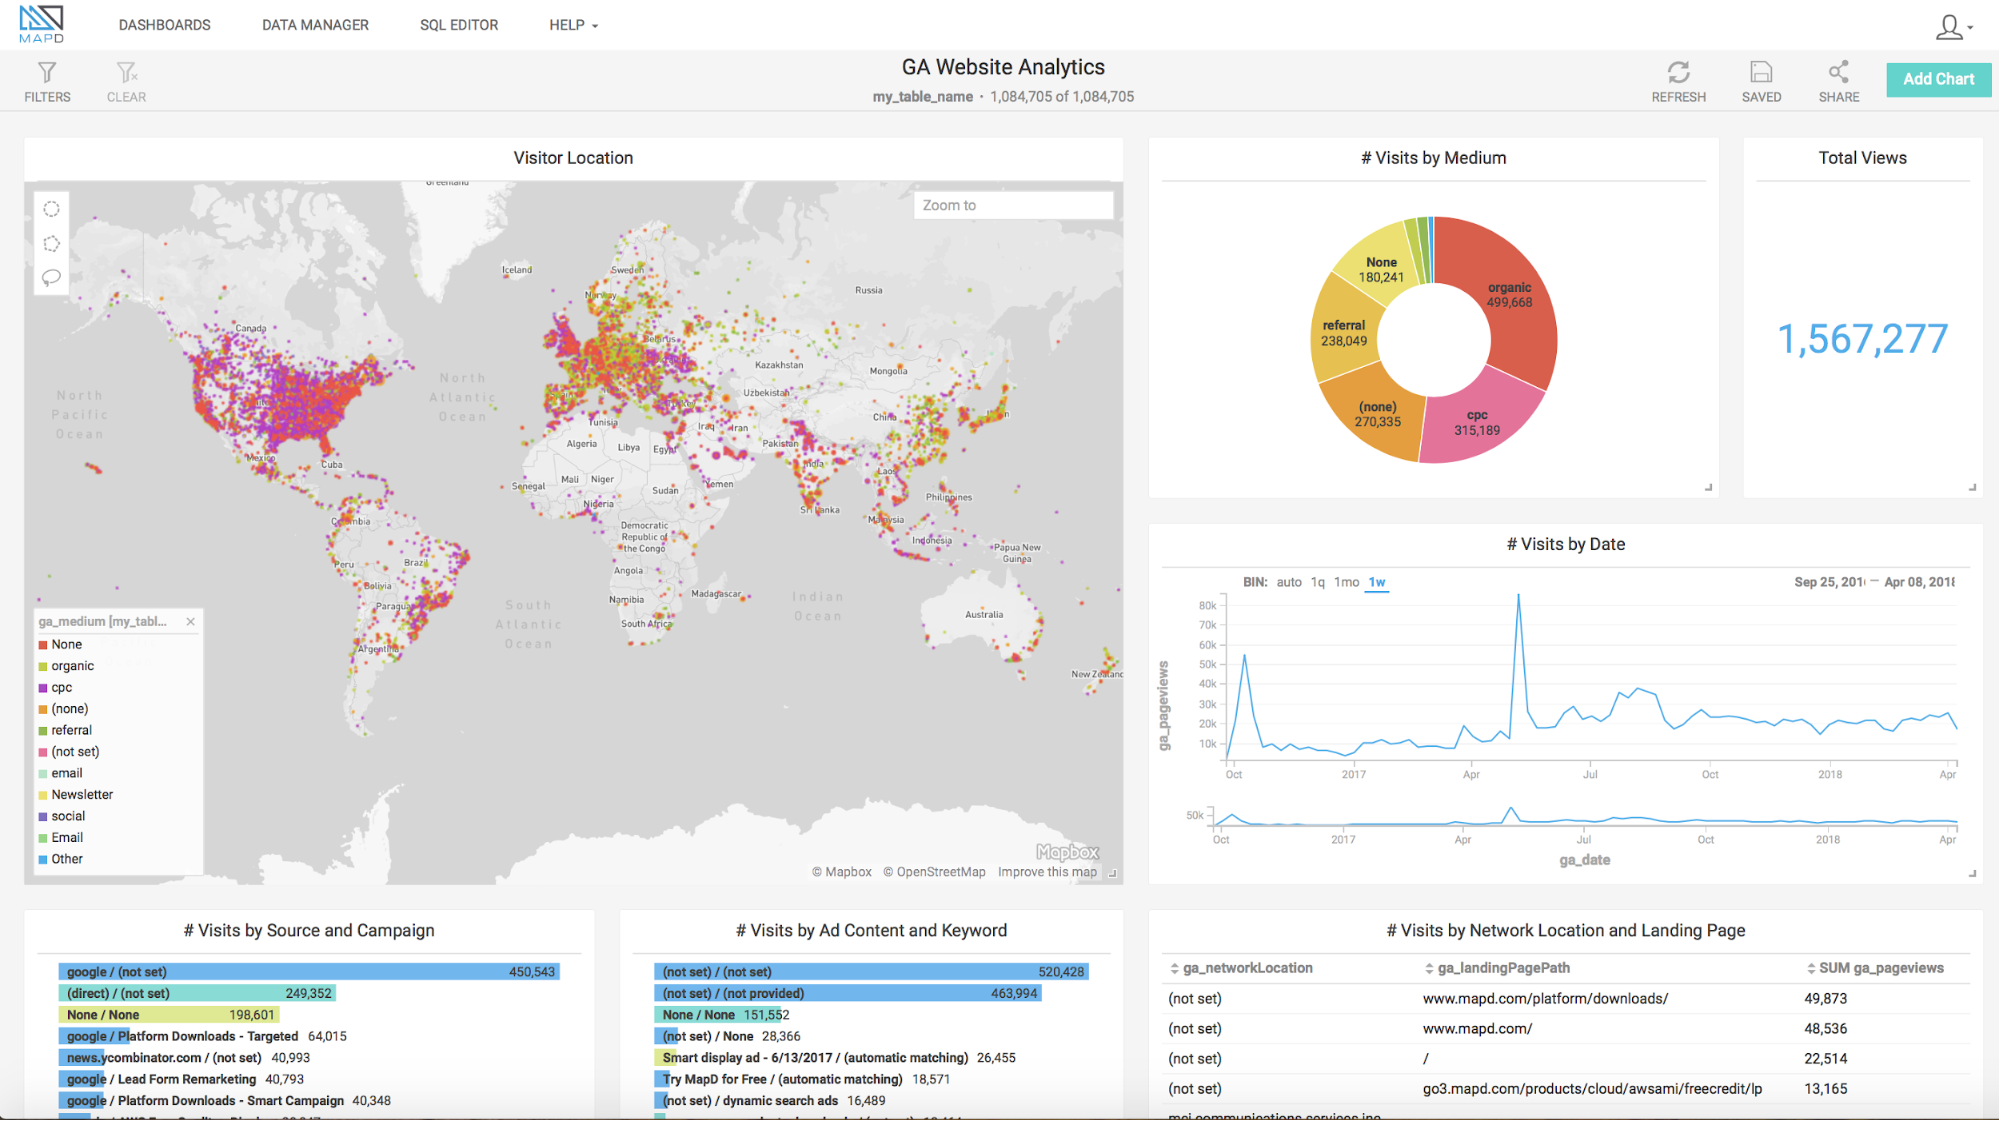Image resolution: width=1999 pixels, height=1121 pixels.
Task: Switch bin to auto
Action: click(1289, 582)
